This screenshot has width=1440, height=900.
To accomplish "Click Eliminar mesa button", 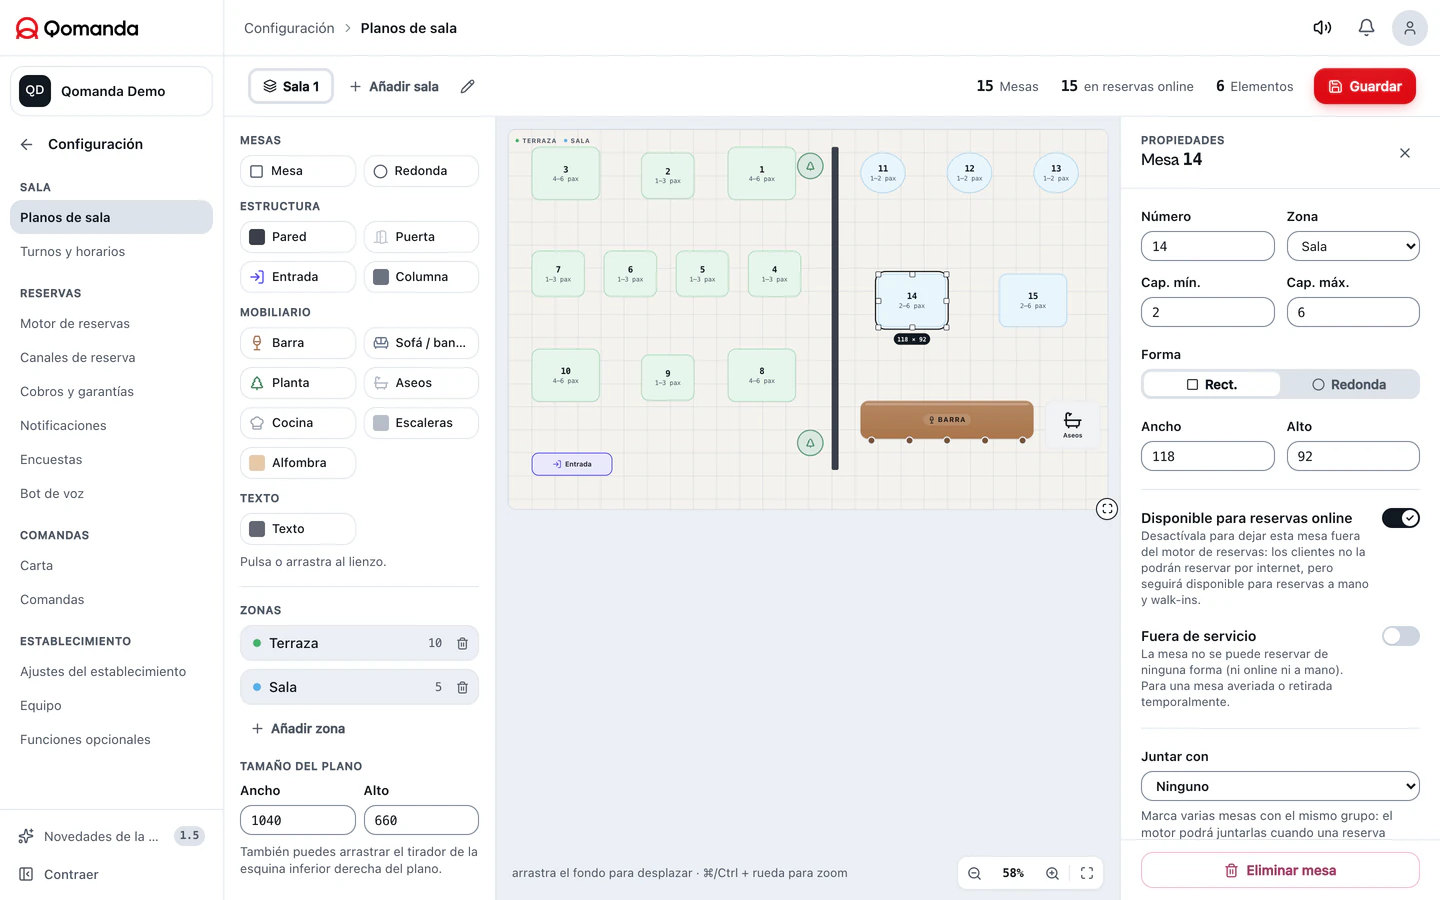I will pyautogui.click(x=1280, y=870).
